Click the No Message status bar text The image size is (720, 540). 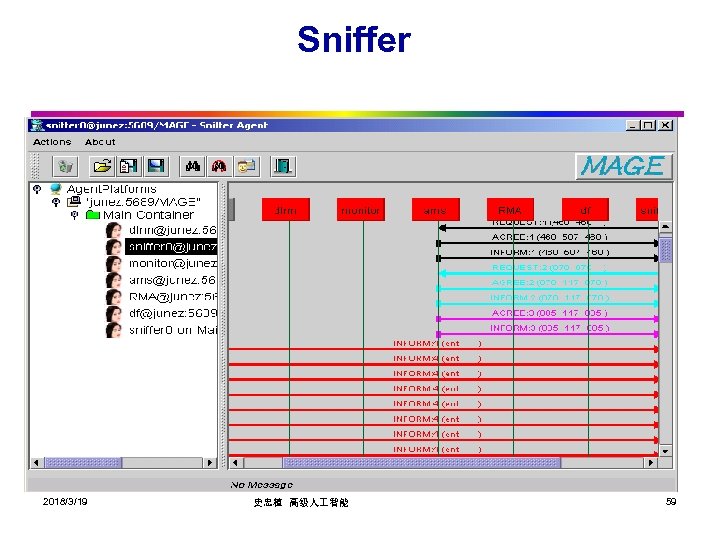click(x=262, y=485)
